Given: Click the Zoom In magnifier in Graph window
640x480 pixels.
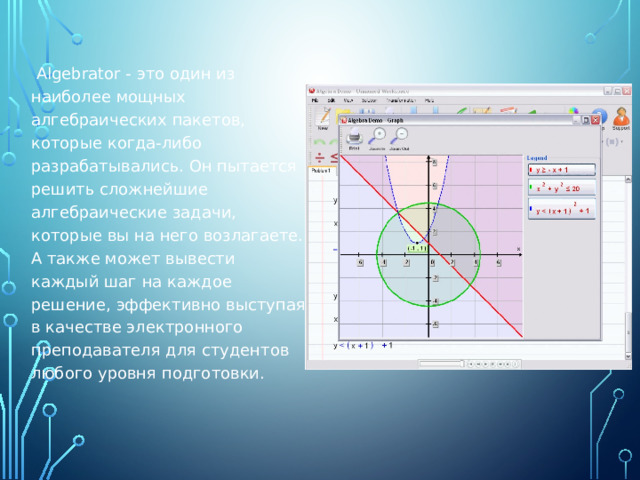Looking at the screenshot, I should point(377,138).
